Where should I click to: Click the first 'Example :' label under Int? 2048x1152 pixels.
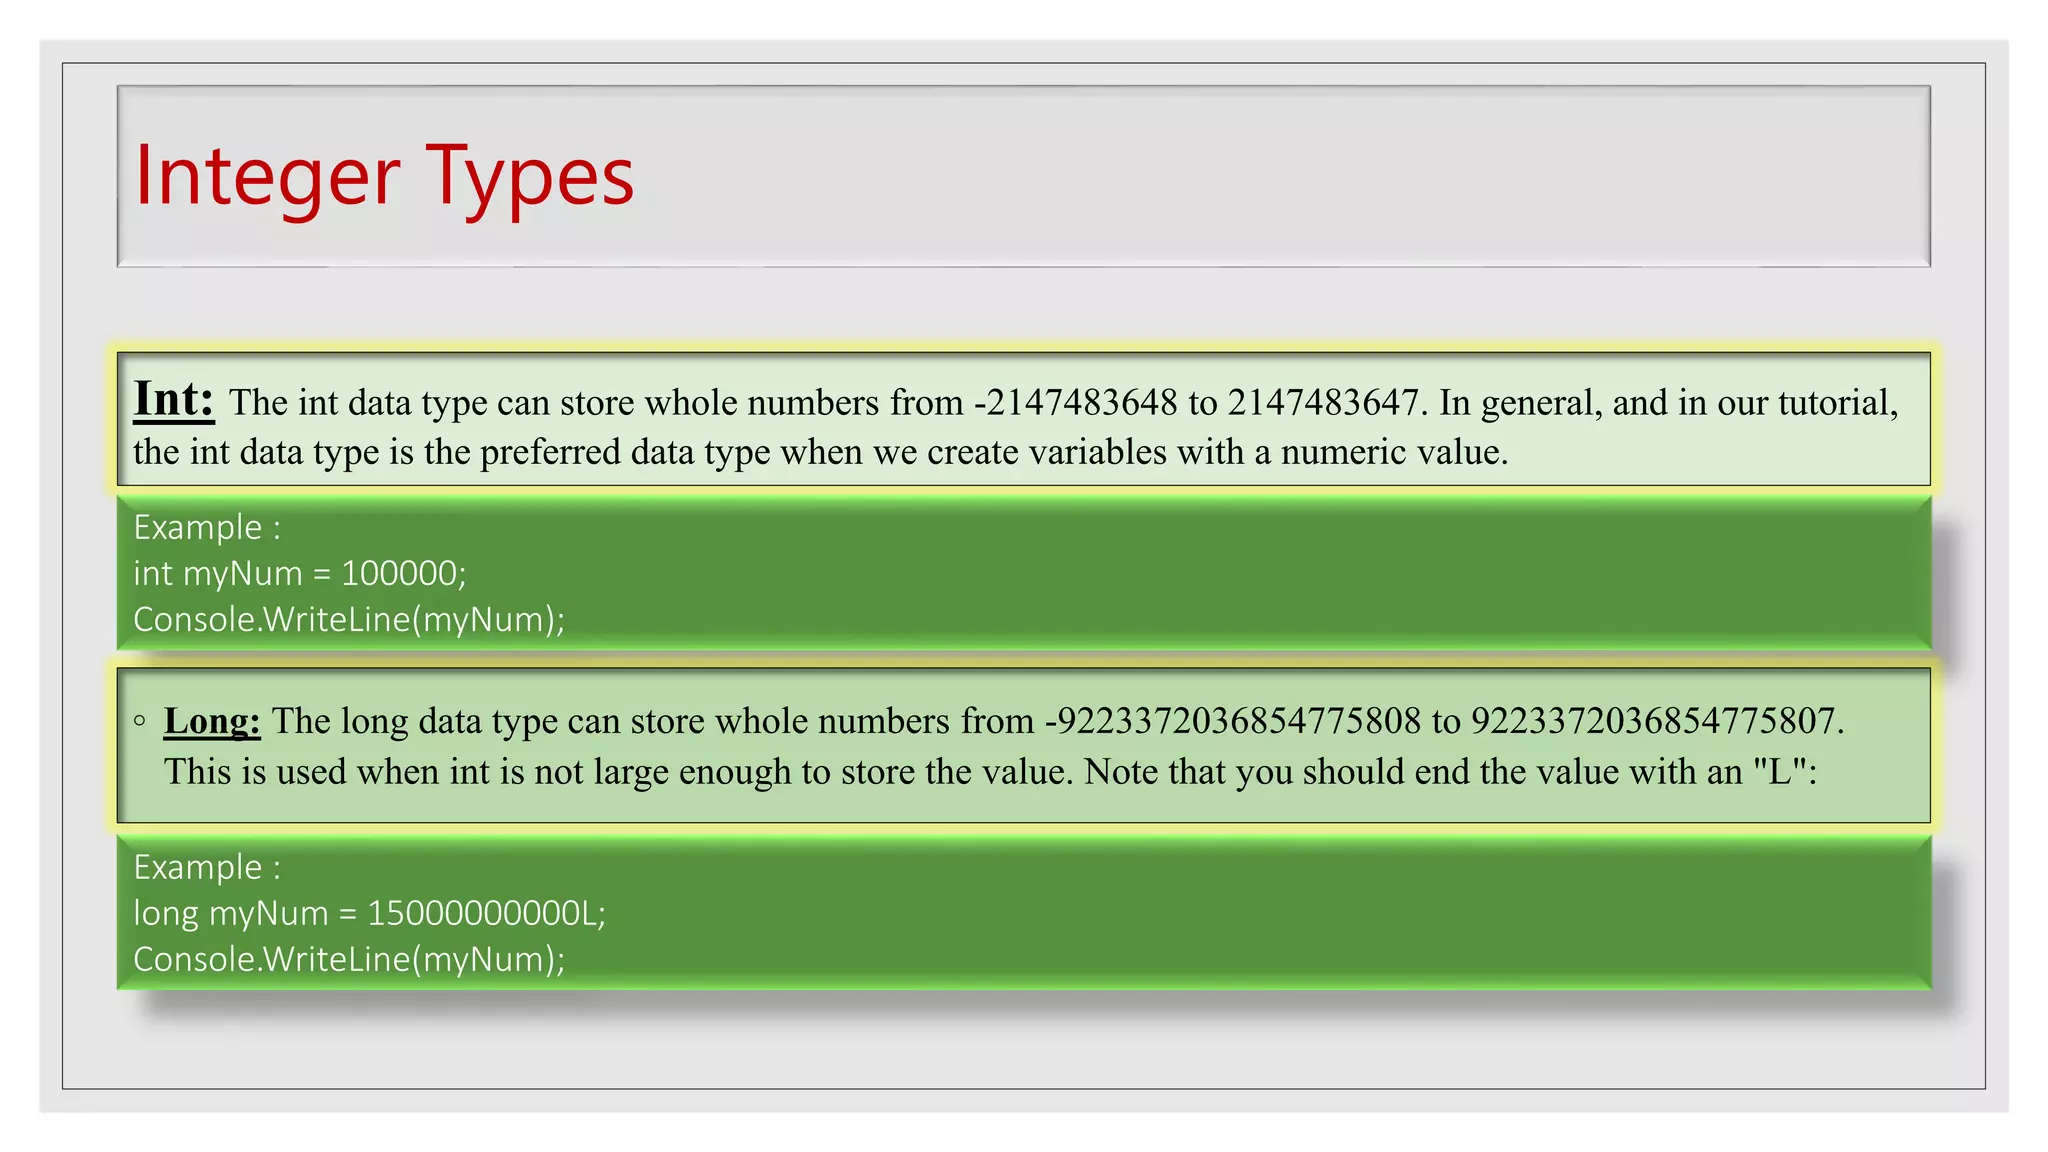[x=207, y=527]
